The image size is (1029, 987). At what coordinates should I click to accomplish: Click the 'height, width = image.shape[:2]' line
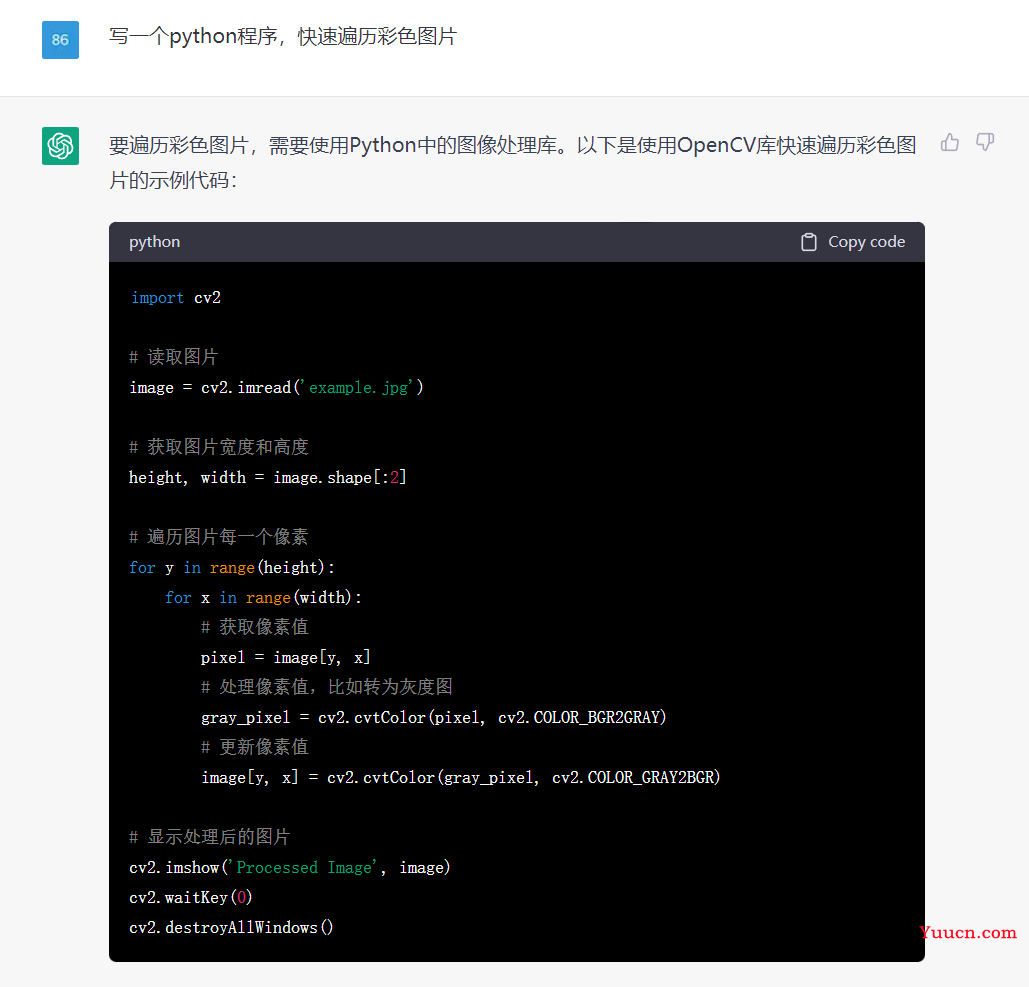(x=268, y=478)
